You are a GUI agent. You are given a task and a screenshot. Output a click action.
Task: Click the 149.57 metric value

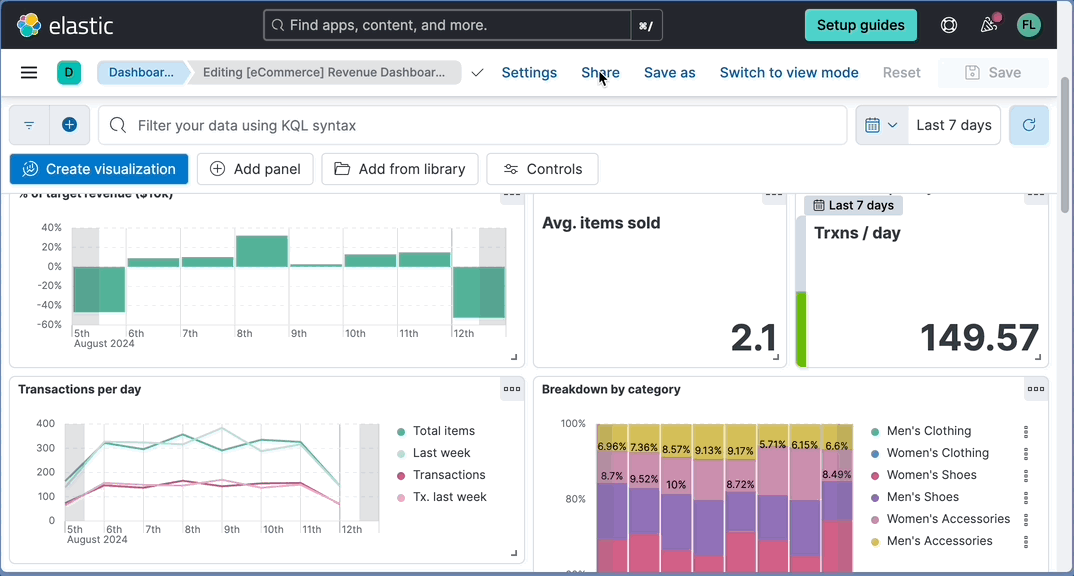(979, 338)
